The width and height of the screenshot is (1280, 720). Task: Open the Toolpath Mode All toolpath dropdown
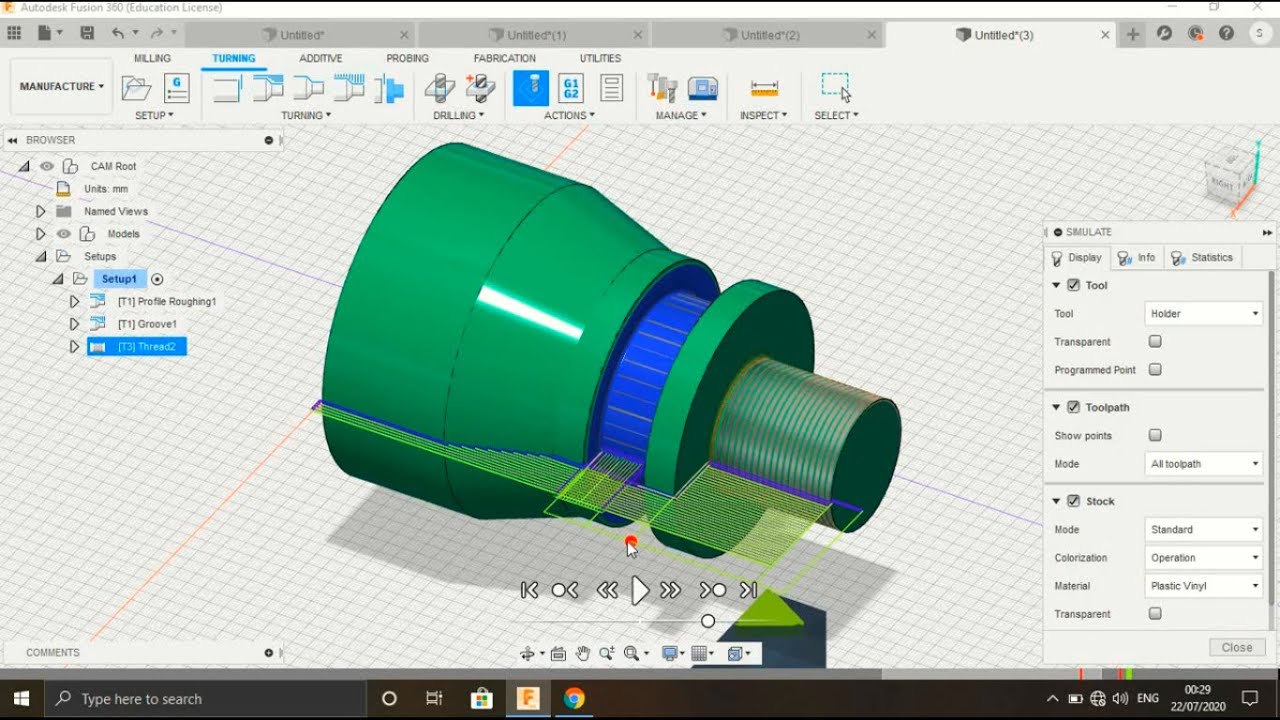coord(1204,464)
